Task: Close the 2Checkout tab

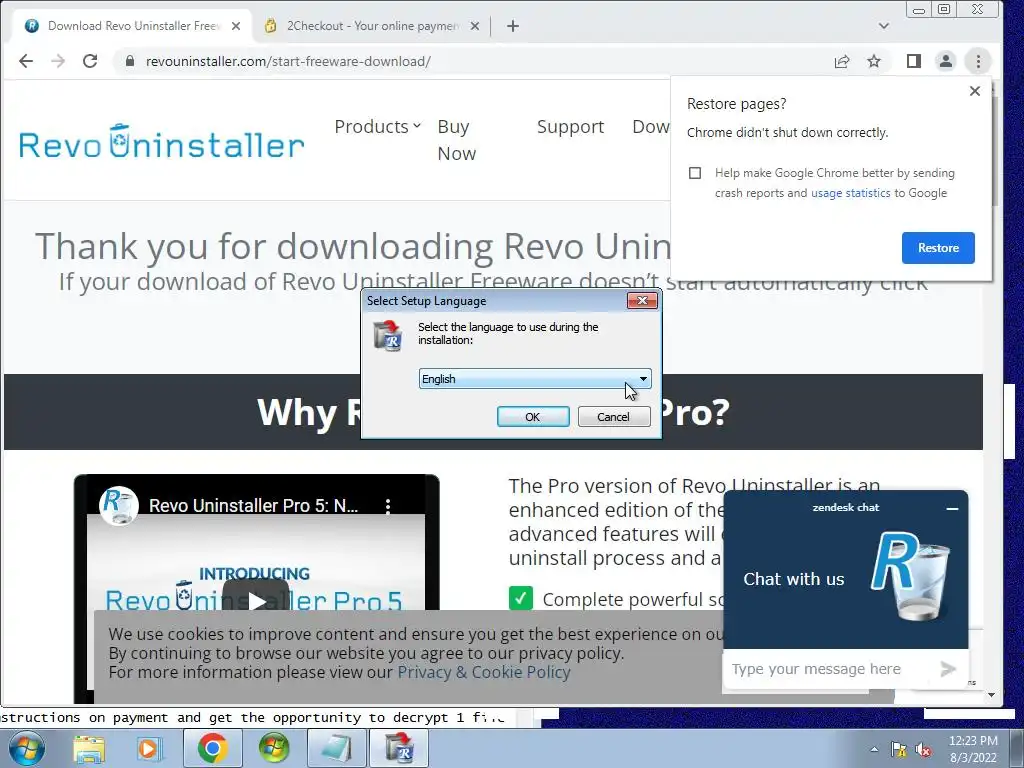Action: pyautogui.click(x=475, y=26)
